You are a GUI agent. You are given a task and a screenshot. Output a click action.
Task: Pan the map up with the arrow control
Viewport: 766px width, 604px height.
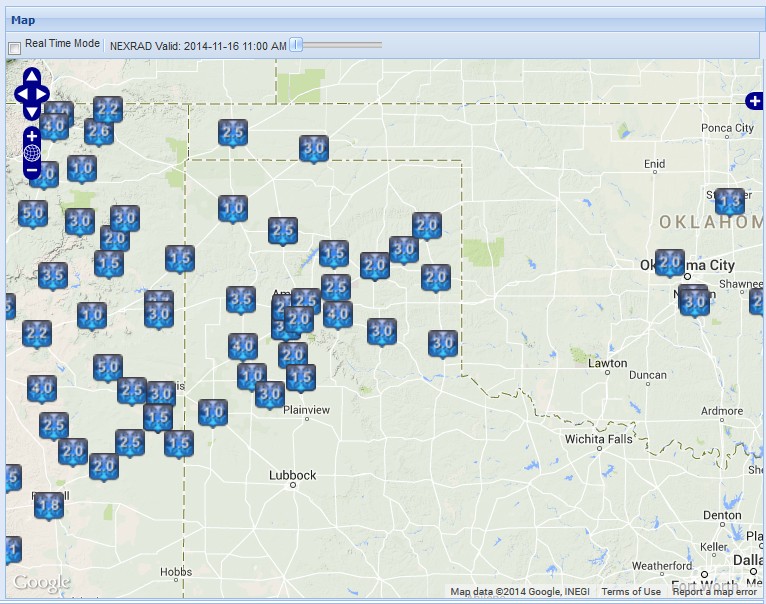32,76
